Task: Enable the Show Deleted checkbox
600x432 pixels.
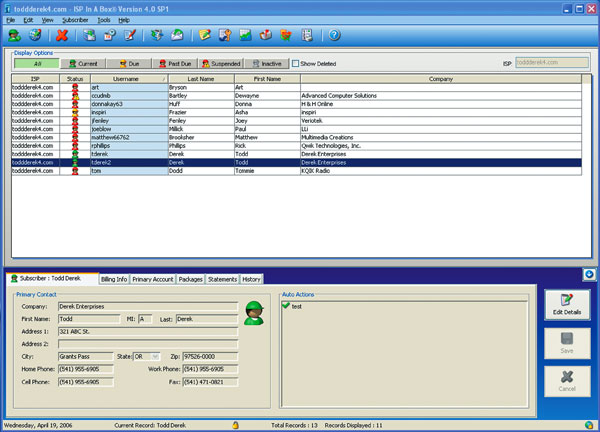Action: (296, 63)
